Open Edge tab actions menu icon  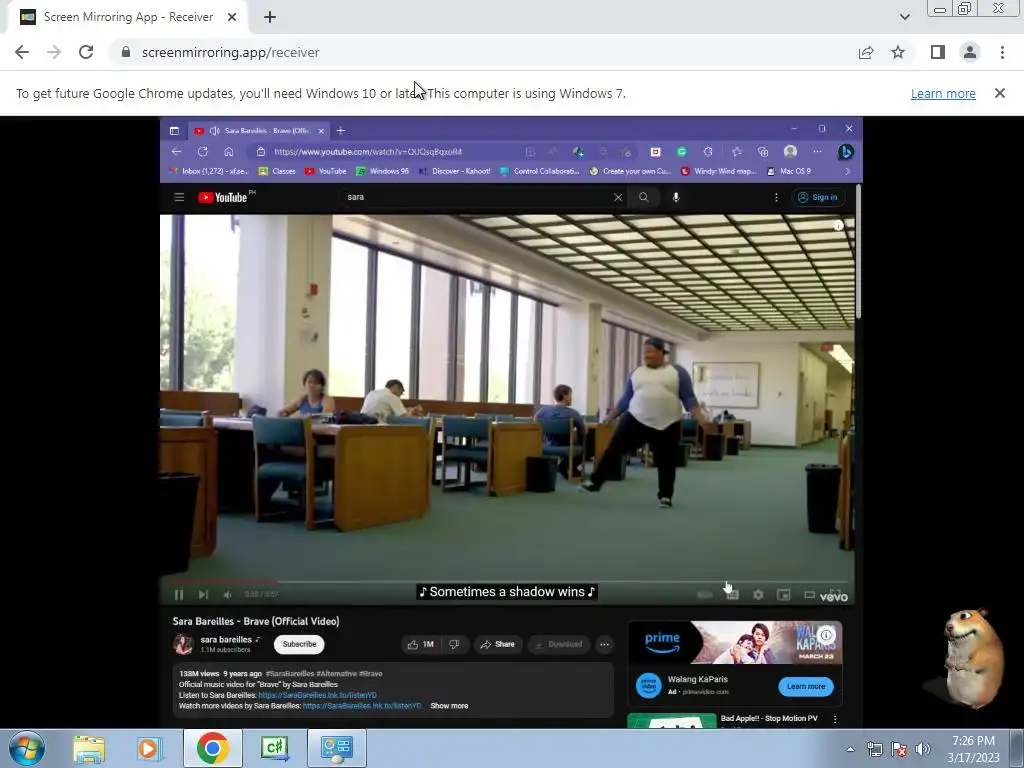(174, 131)
